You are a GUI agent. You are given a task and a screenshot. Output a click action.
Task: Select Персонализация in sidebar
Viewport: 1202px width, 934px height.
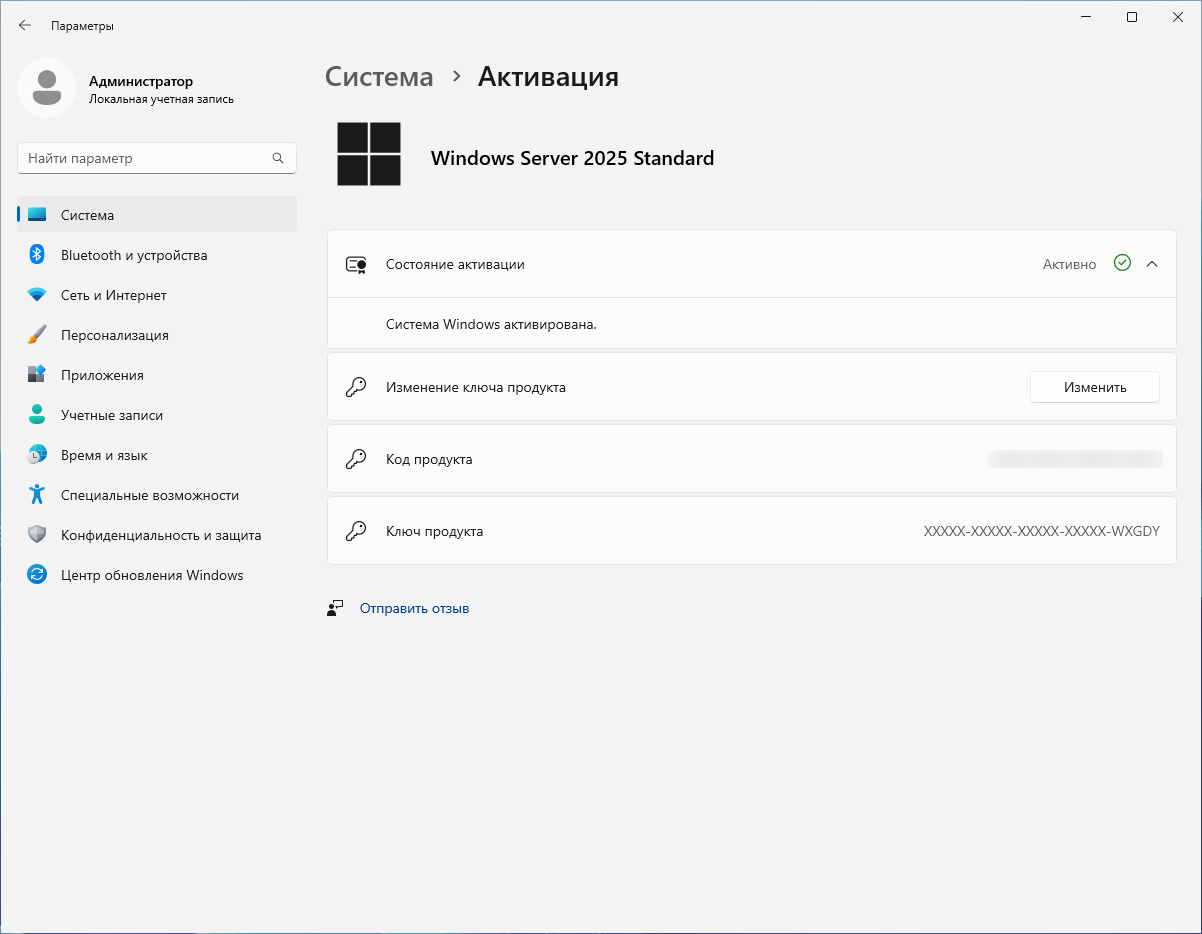pos(157,335)
